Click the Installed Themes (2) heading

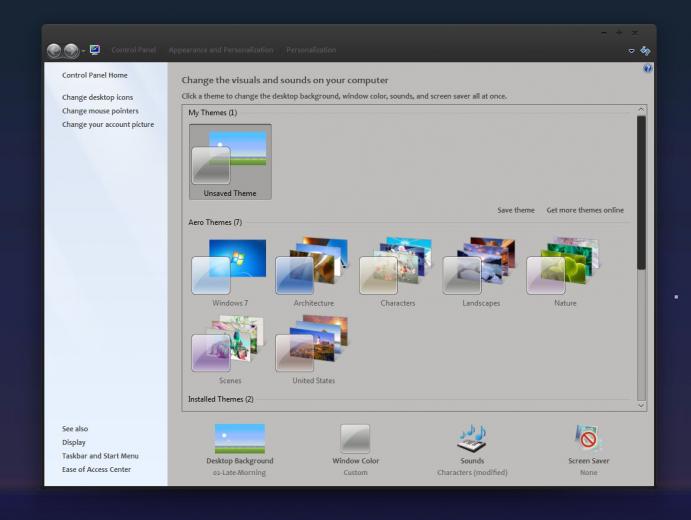221,399
